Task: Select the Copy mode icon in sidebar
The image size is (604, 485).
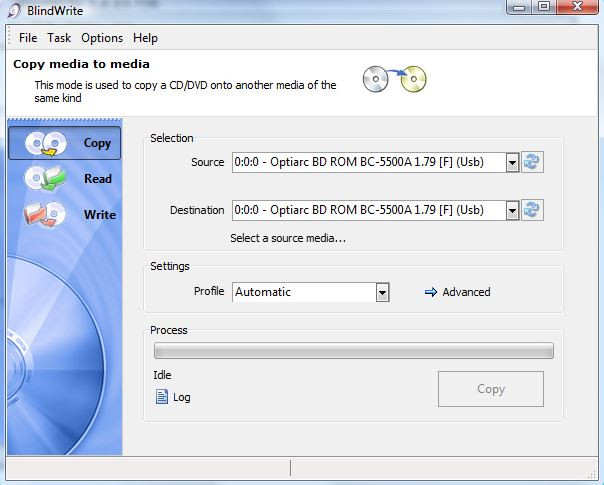Action: [44, 143]
